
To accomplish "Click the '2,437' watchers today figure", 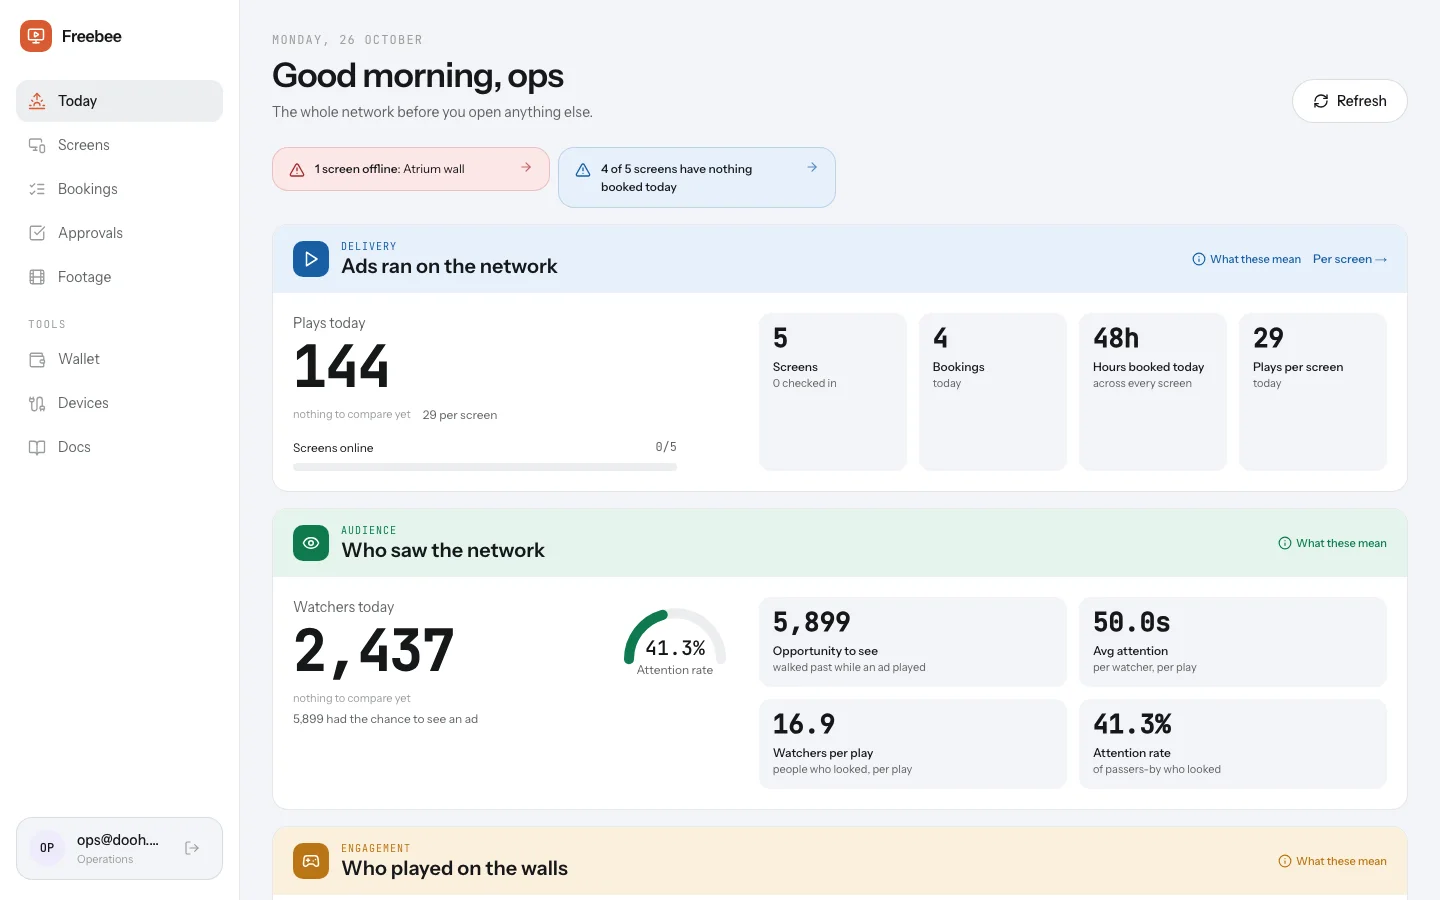I will click(374, 652).
